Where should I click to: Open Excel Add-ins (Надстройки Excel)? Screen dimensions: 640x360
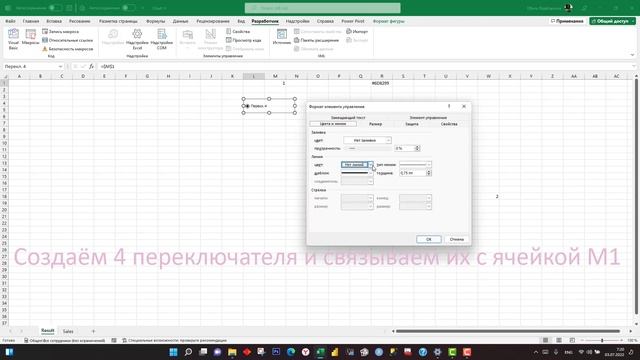pos(137,39)
